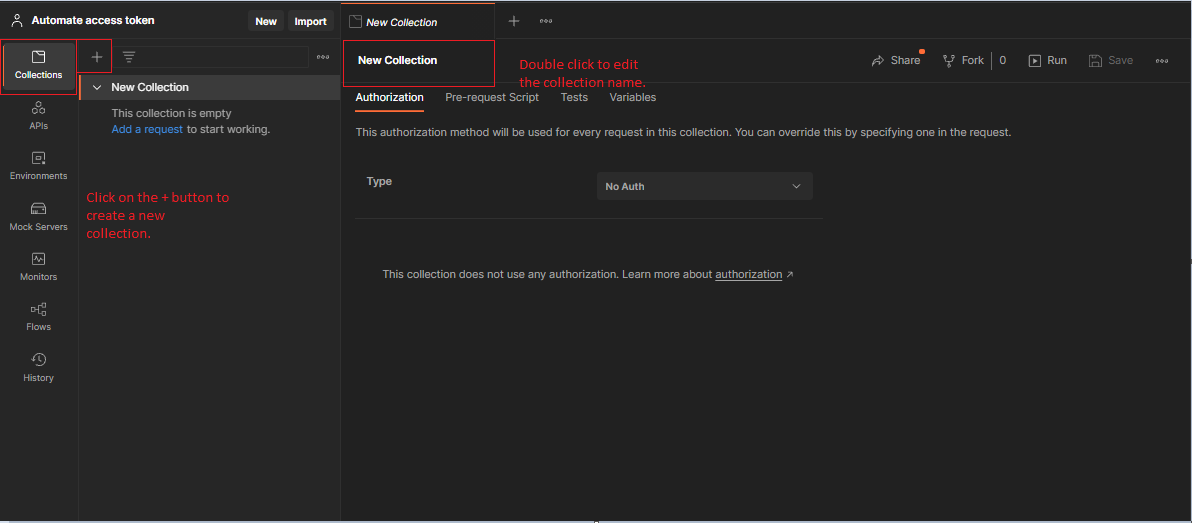Image resolution: width=1192 pixels, height=523 pixels.
Task: Open the Environments sidebar section
Action: pyautogui.click(x=39, y=166)
